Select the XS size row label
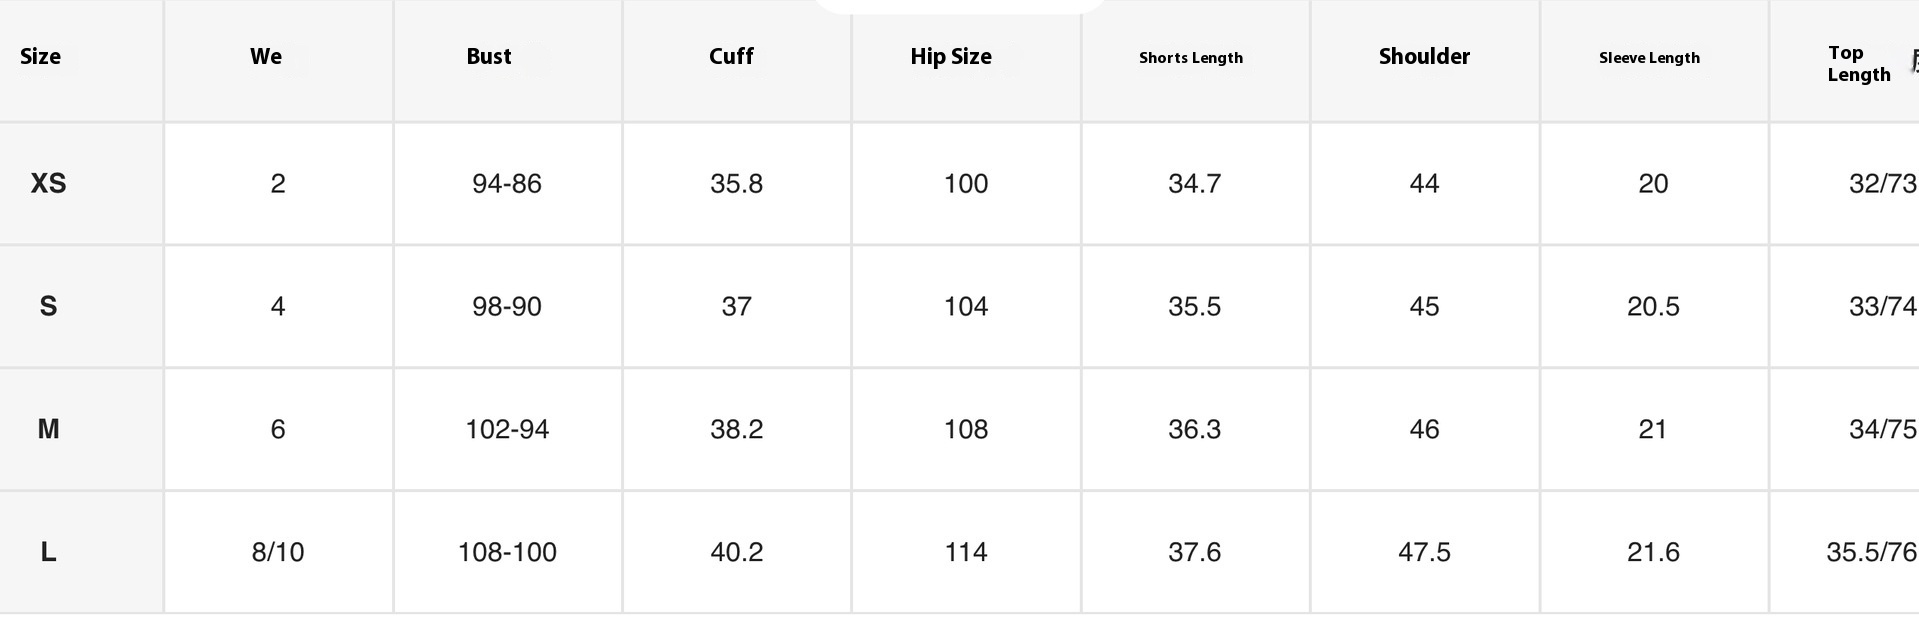Image resolution: width=1919 pixels, height=630 pixels. (x=48, y=184)
